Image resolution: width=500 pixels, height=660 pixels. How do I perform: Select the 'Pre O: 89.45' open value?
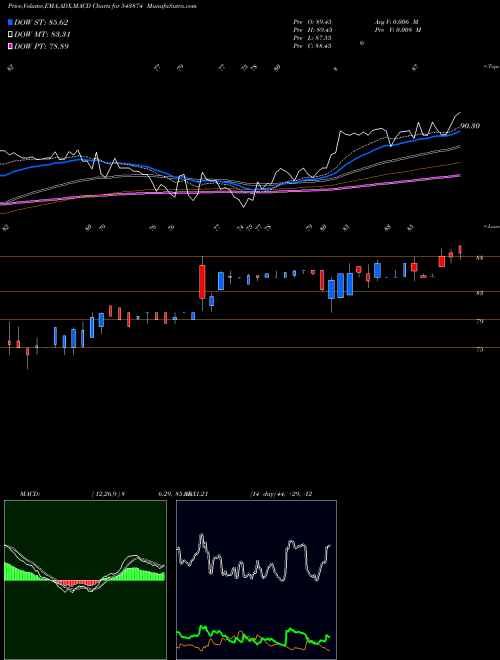(312, 22)
